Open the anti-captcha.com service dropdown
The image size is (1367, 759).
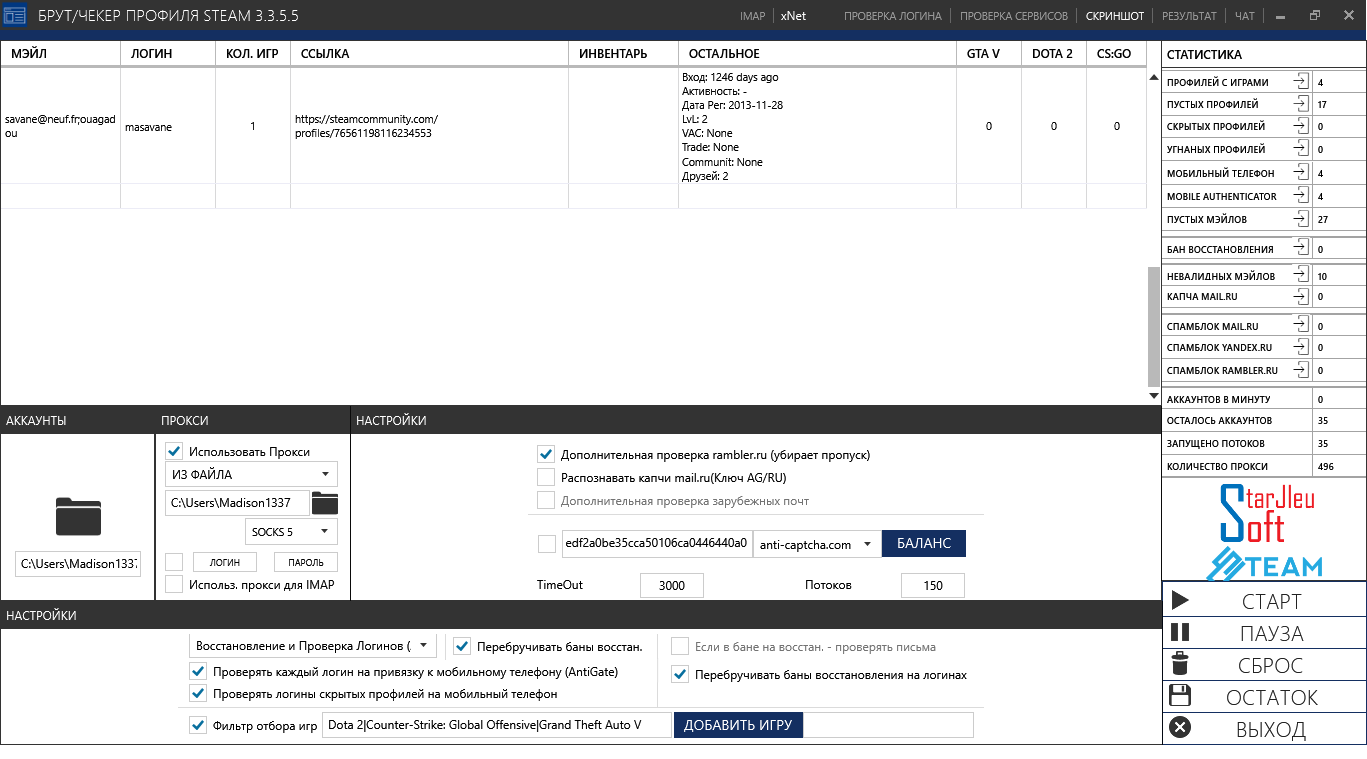click(816, 544)
